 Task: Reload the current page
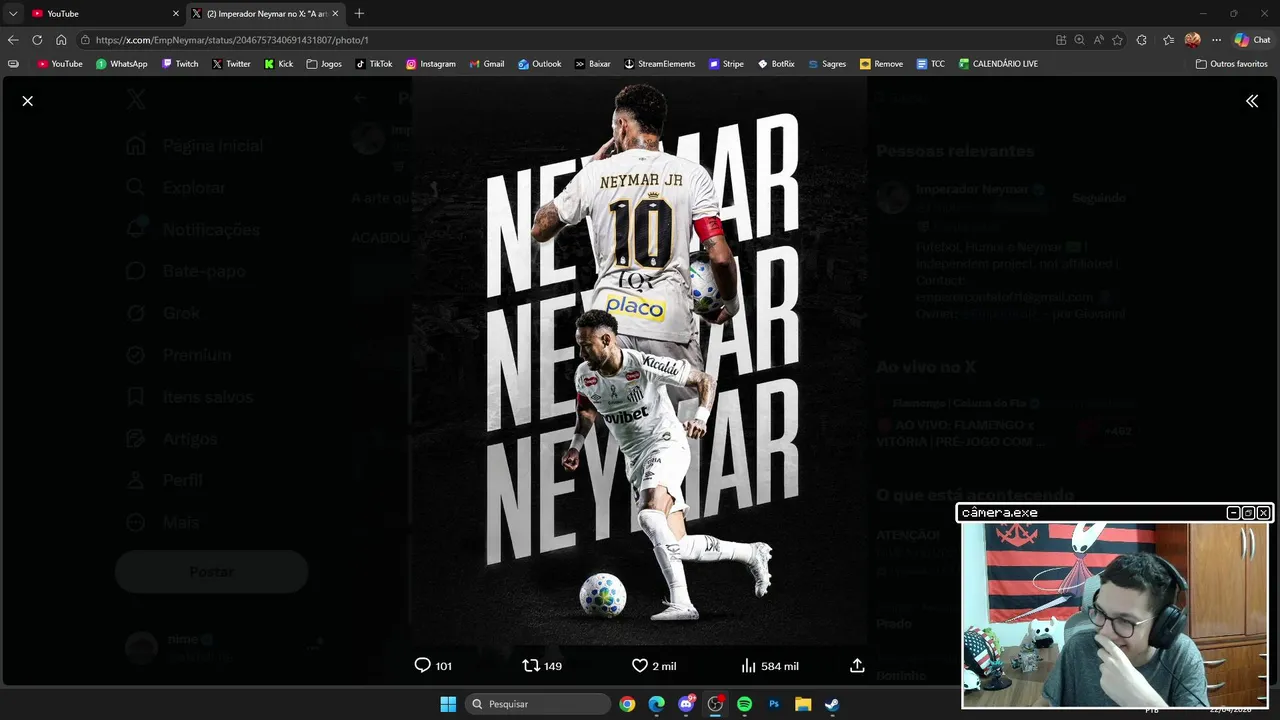click(x=37, y=40)
